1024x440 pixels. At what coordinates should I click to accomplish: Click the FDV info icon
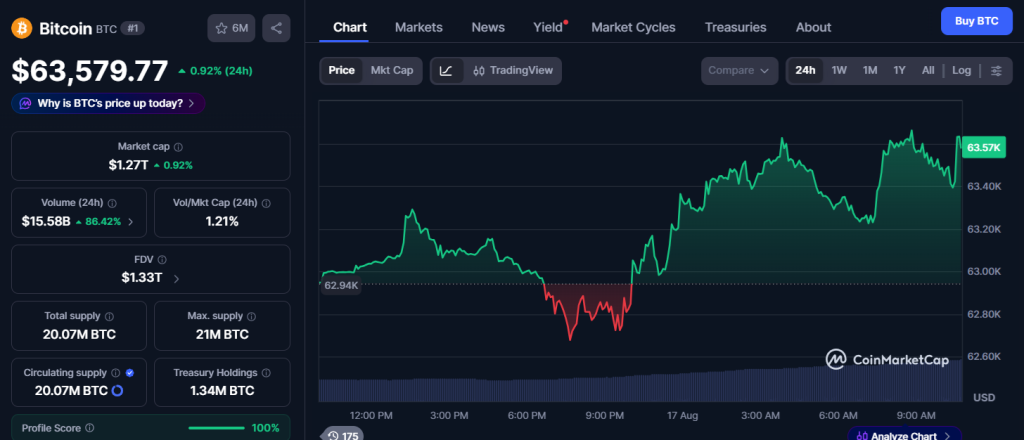tap(162, 260)
